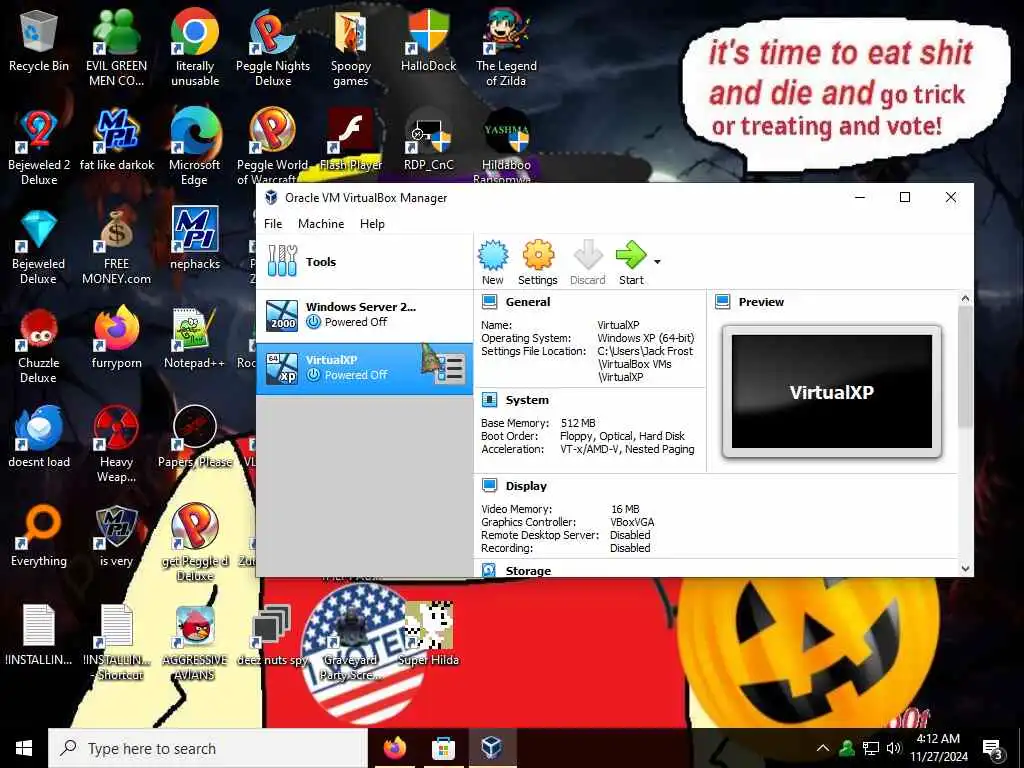Open Firefox from the taskbar

(394, 748)
